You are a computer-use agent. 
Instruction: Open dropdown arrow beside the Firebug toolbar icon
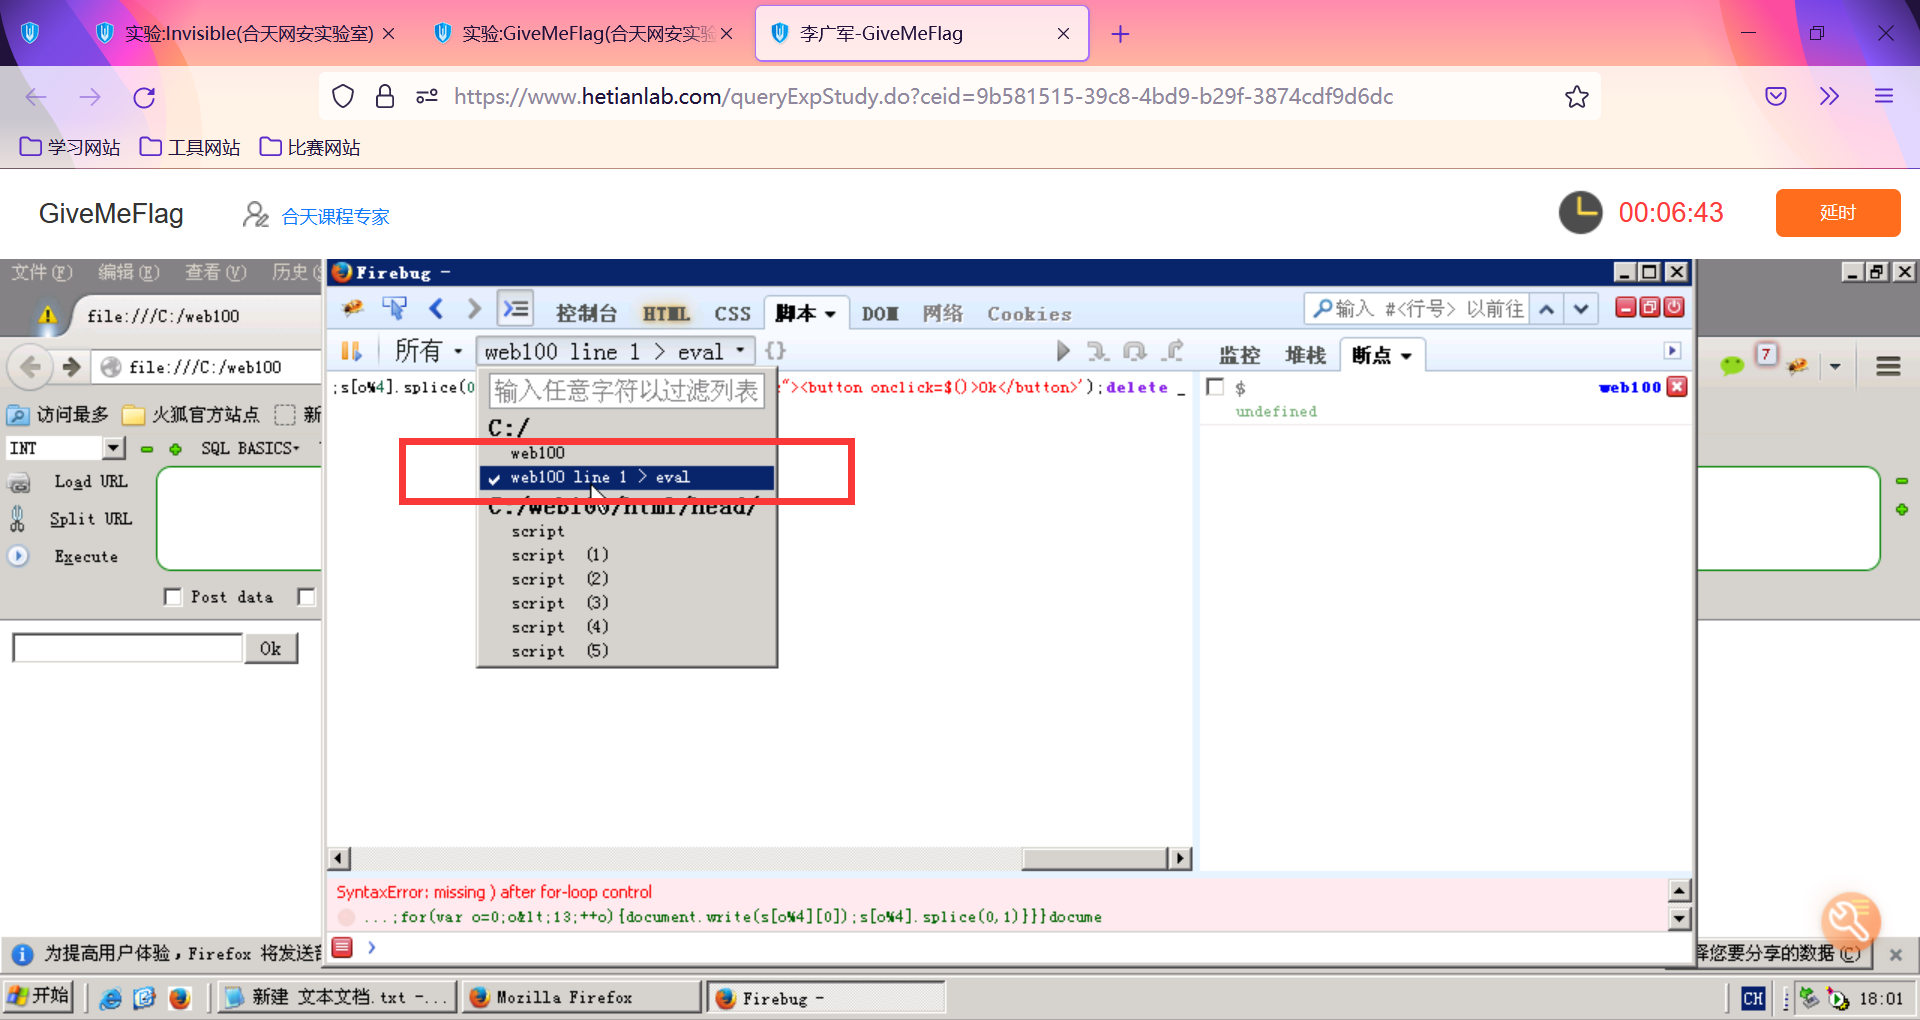click(x=1835, y=367)
